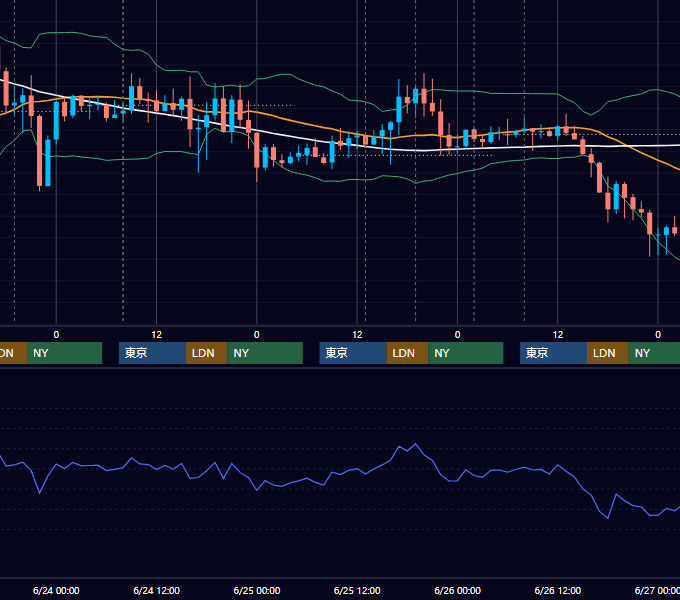Click the LDN session block on 6/26
Viewport: 680px width, 600px height.
608,353
